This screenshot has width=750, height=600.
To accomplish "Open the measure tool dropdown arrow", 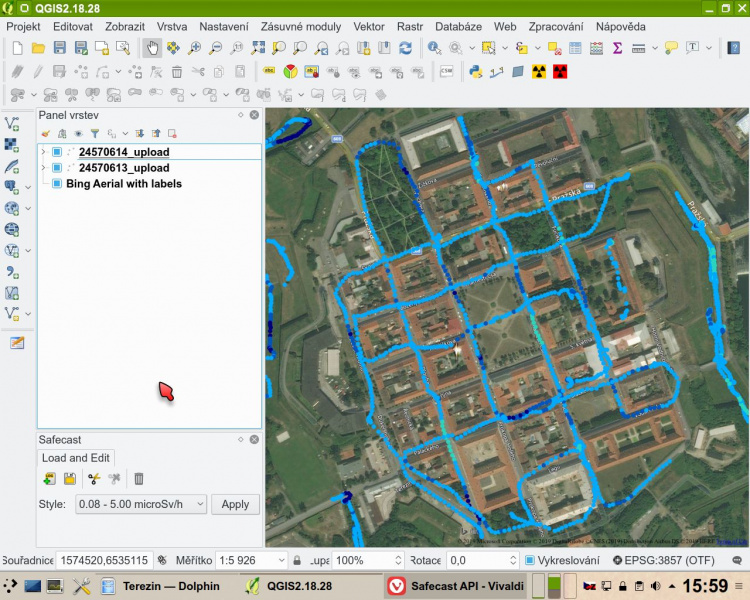I will (655, 48).
